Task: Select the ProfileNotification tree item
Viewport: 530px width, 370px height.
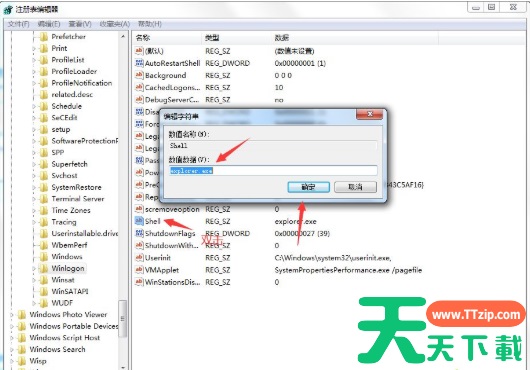Action: click(81, 83)
